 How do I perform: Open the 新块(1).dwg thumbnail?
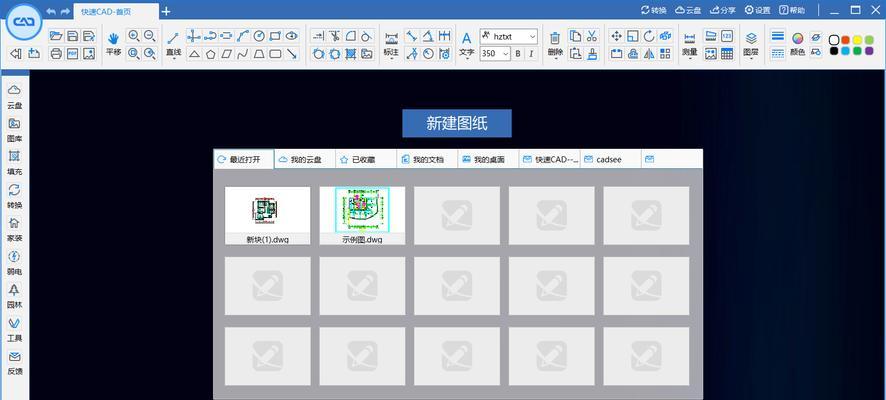click(x=267, y=215)
